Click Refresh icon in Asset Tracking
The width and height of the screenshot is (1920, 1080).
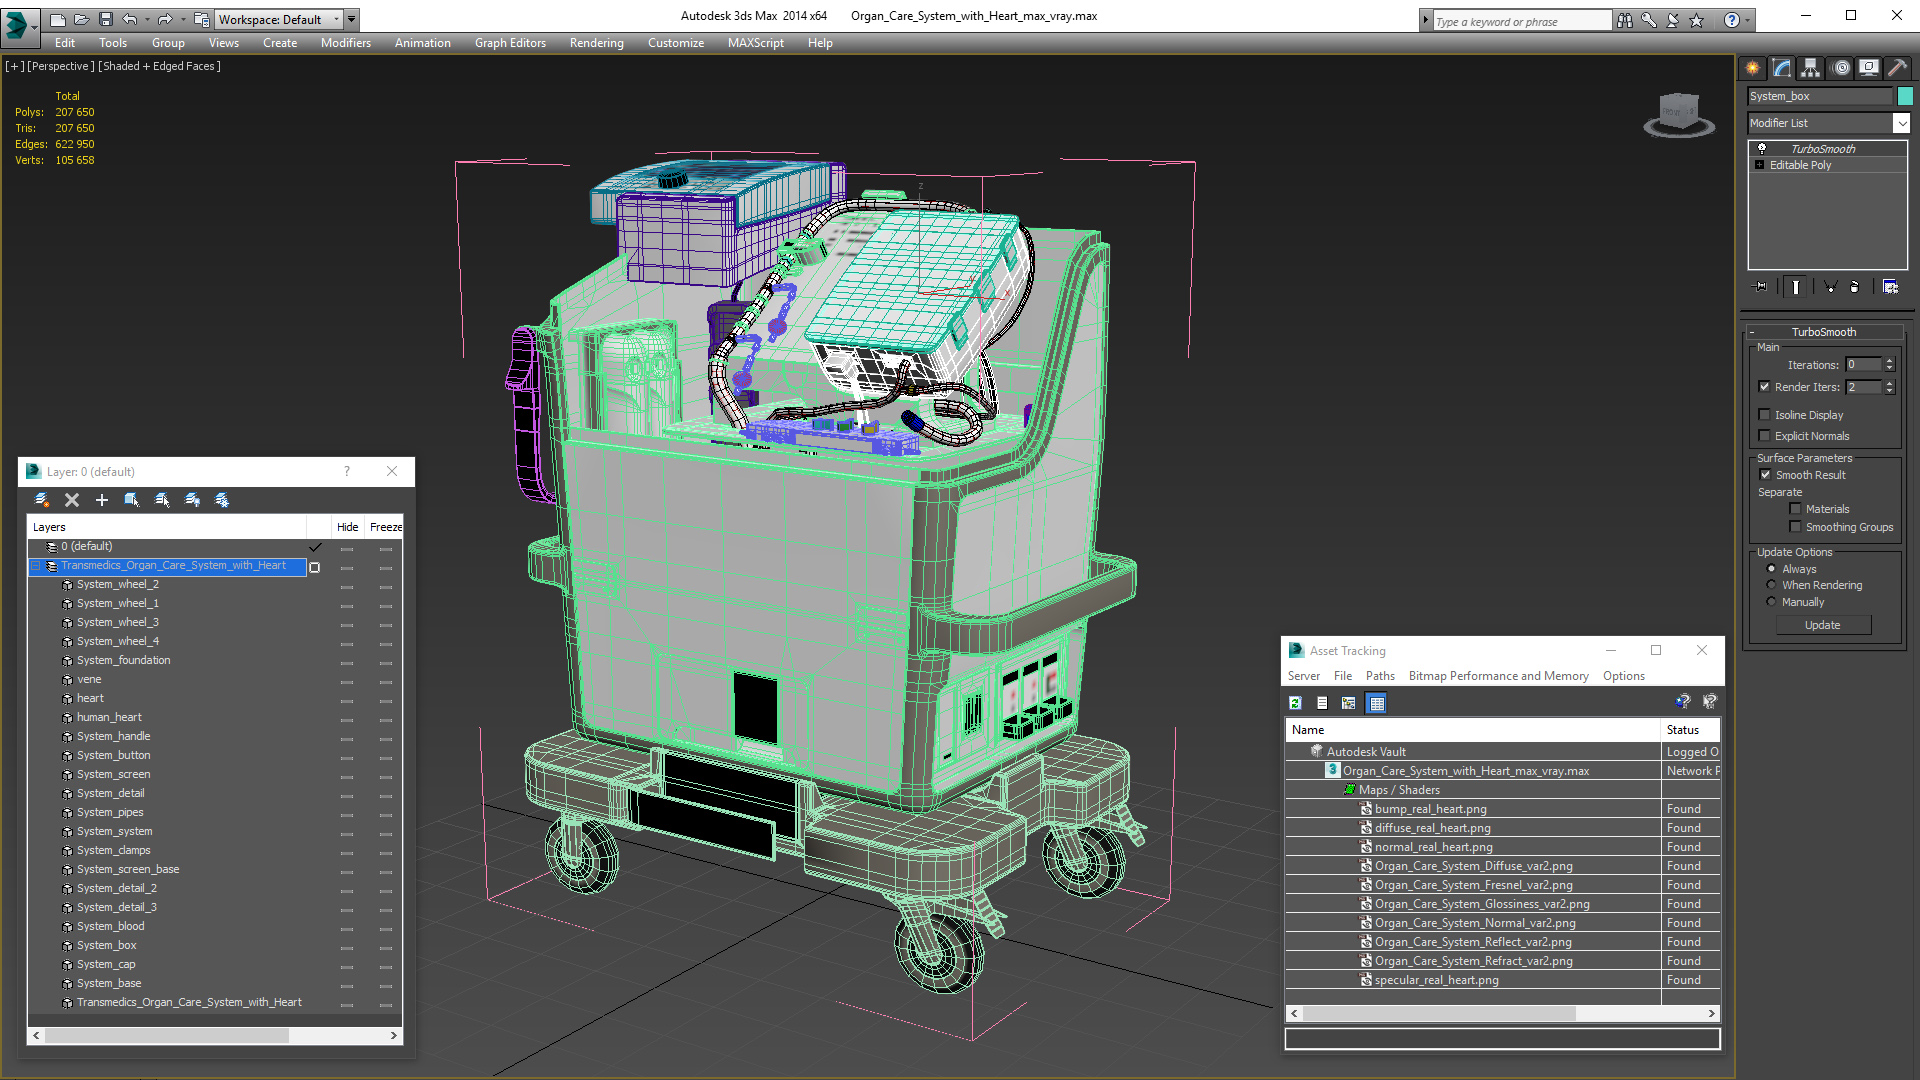click(1295, 703)
